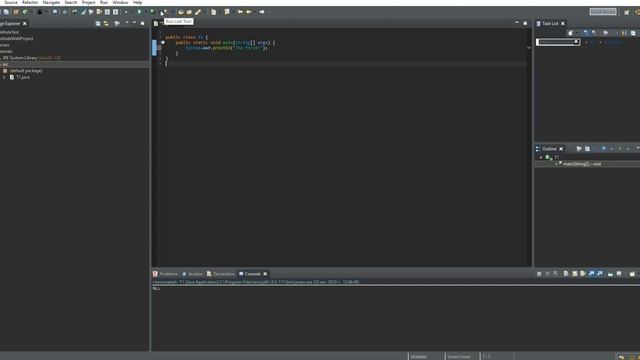Viewport: 640px width, 360px height.
Task: Close the Package Explorer tab
Action: (x=25, y=24)
